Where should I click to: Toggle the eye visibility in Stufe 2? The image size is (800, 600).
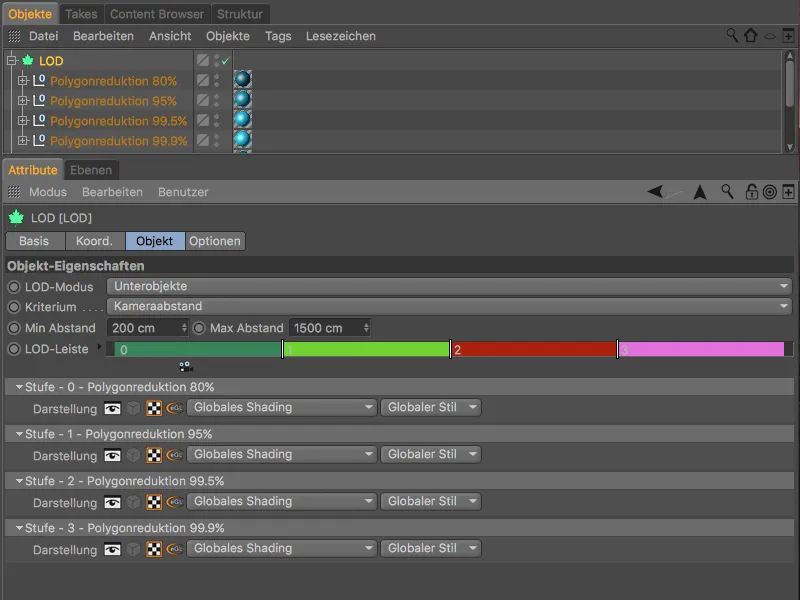point(112,502)
